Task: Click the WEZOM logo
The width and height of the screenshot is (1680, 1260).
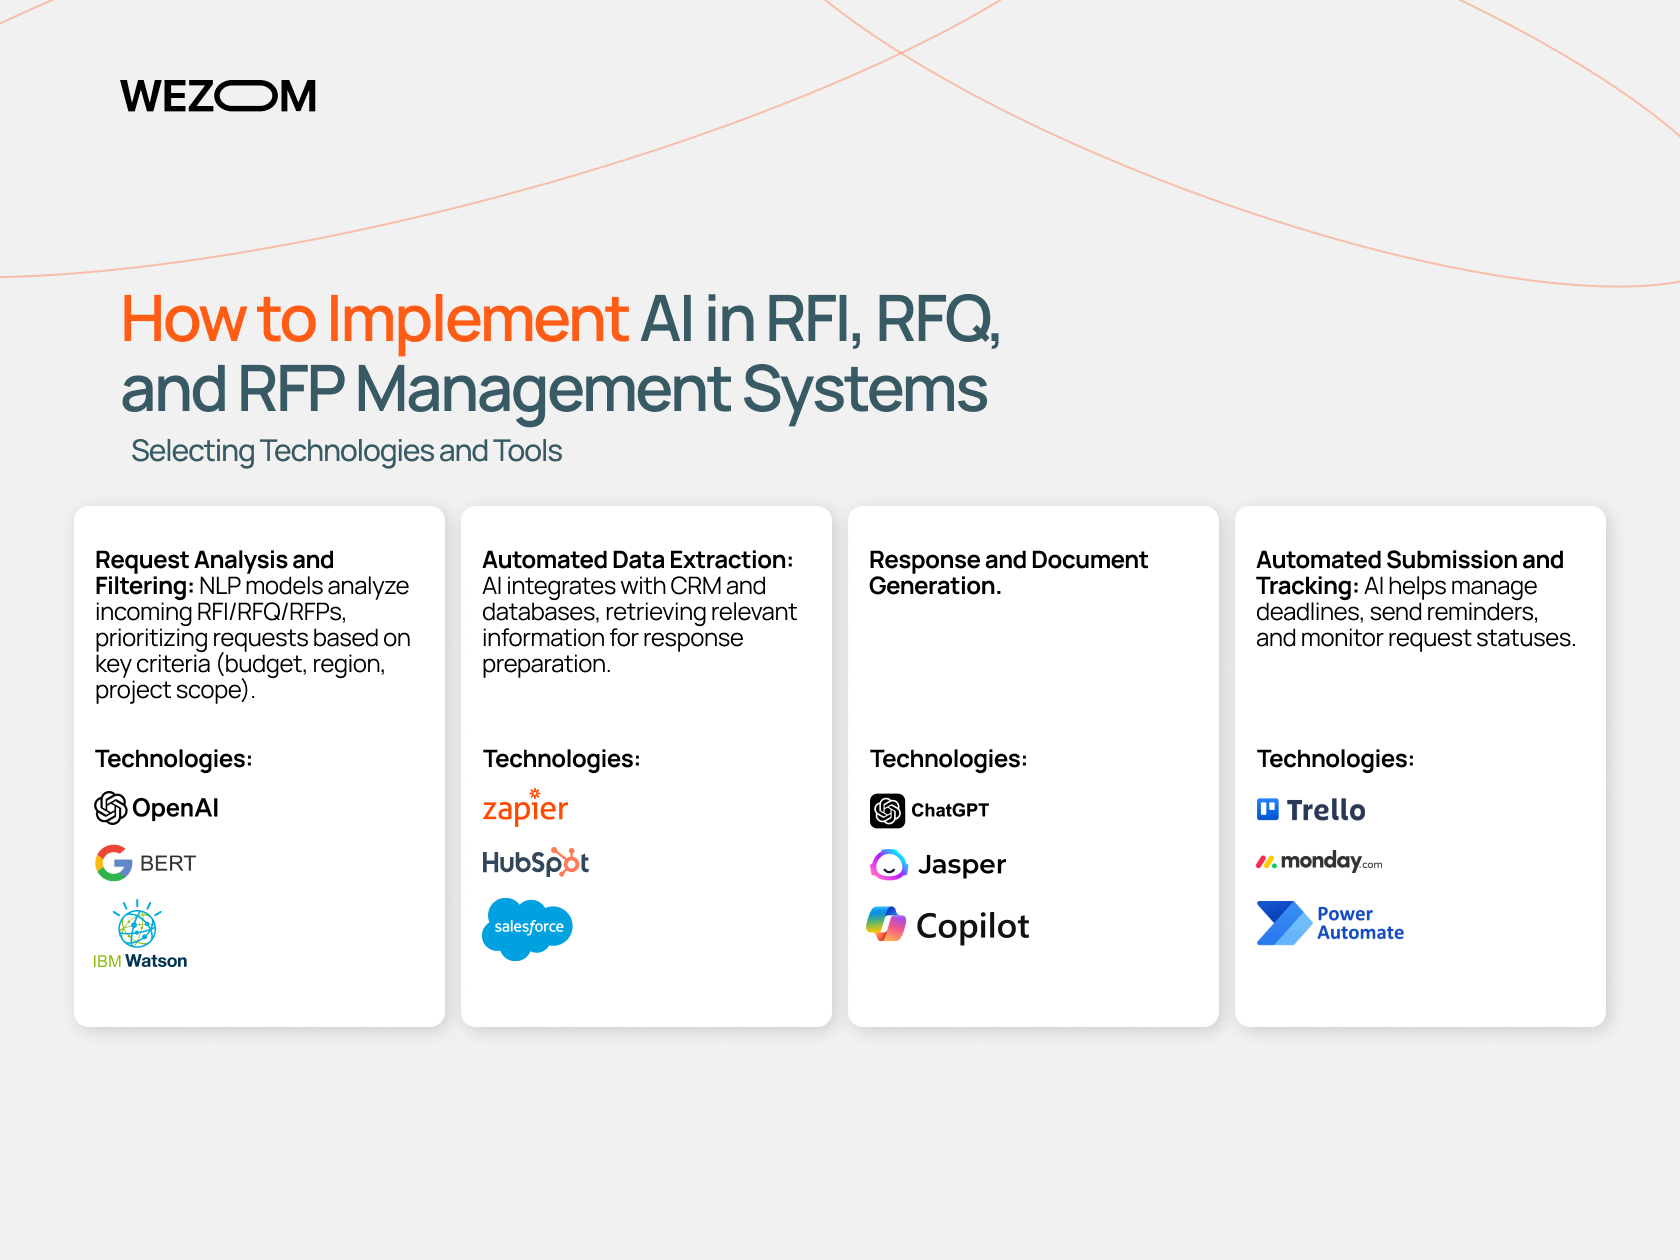Action: (218, 96)
